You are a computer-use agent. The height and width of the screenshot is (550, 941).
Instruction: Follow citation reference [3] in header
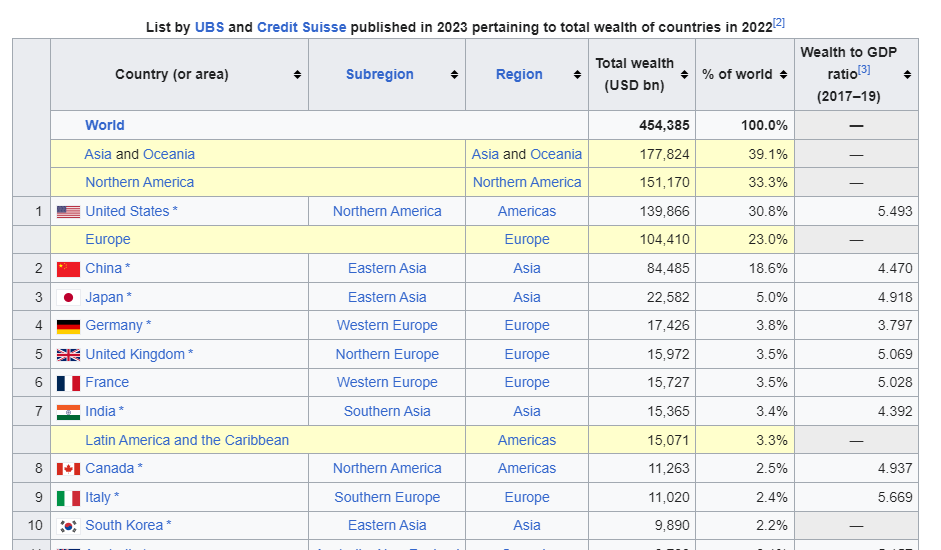coord(864,69)
